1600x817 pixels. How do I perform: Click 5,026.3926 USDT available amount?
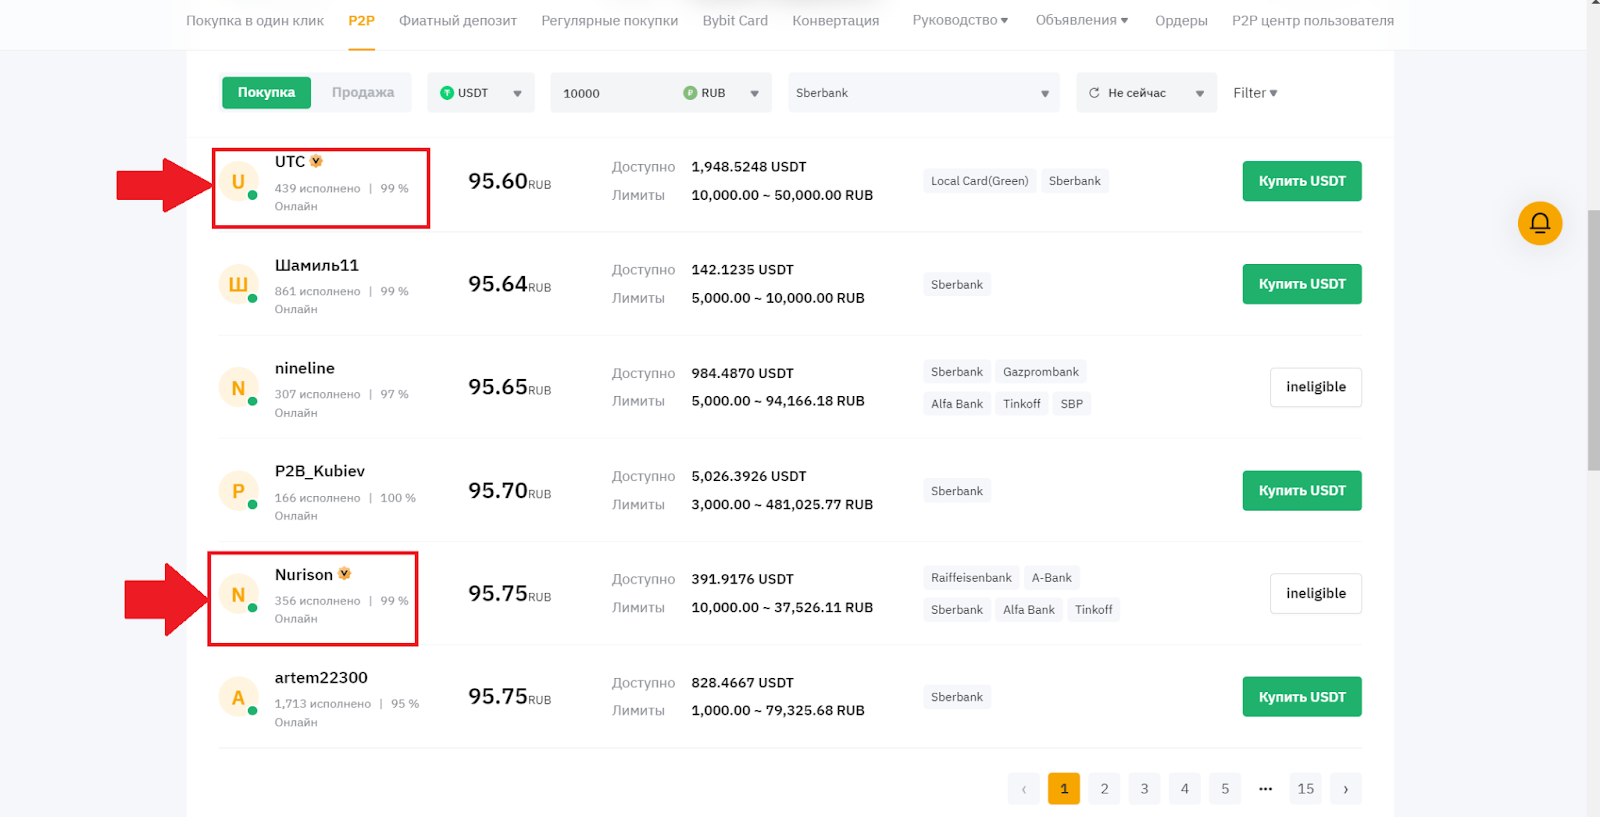[749, 476]
